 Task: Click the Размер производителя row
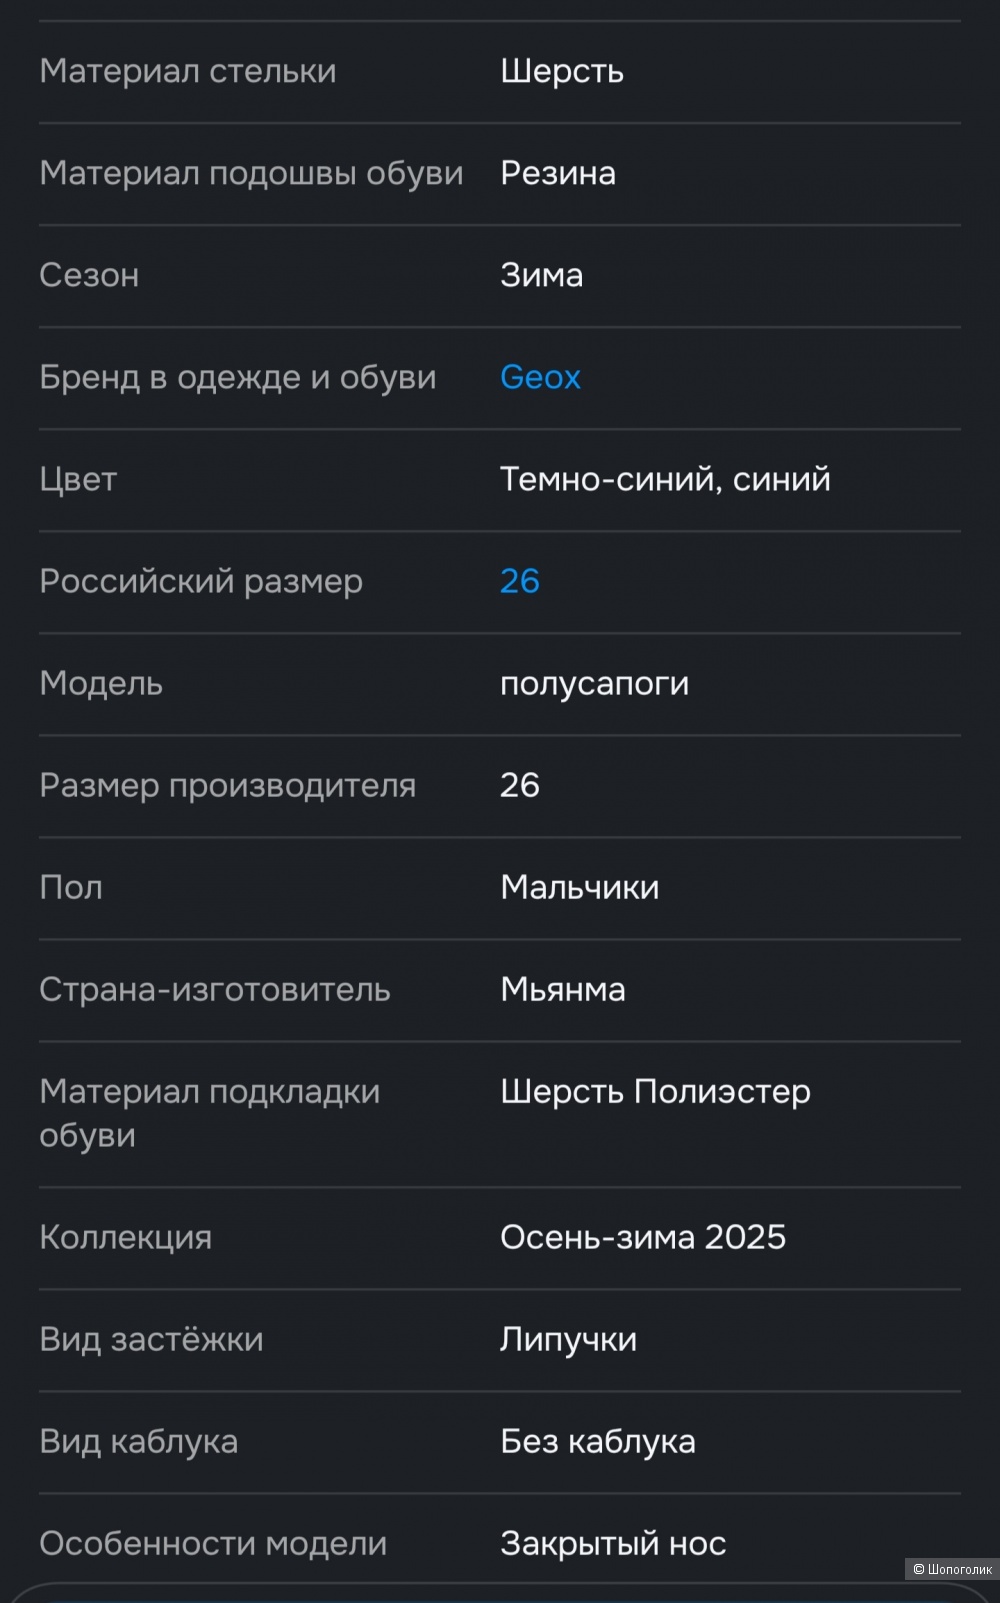click(228, 785)
